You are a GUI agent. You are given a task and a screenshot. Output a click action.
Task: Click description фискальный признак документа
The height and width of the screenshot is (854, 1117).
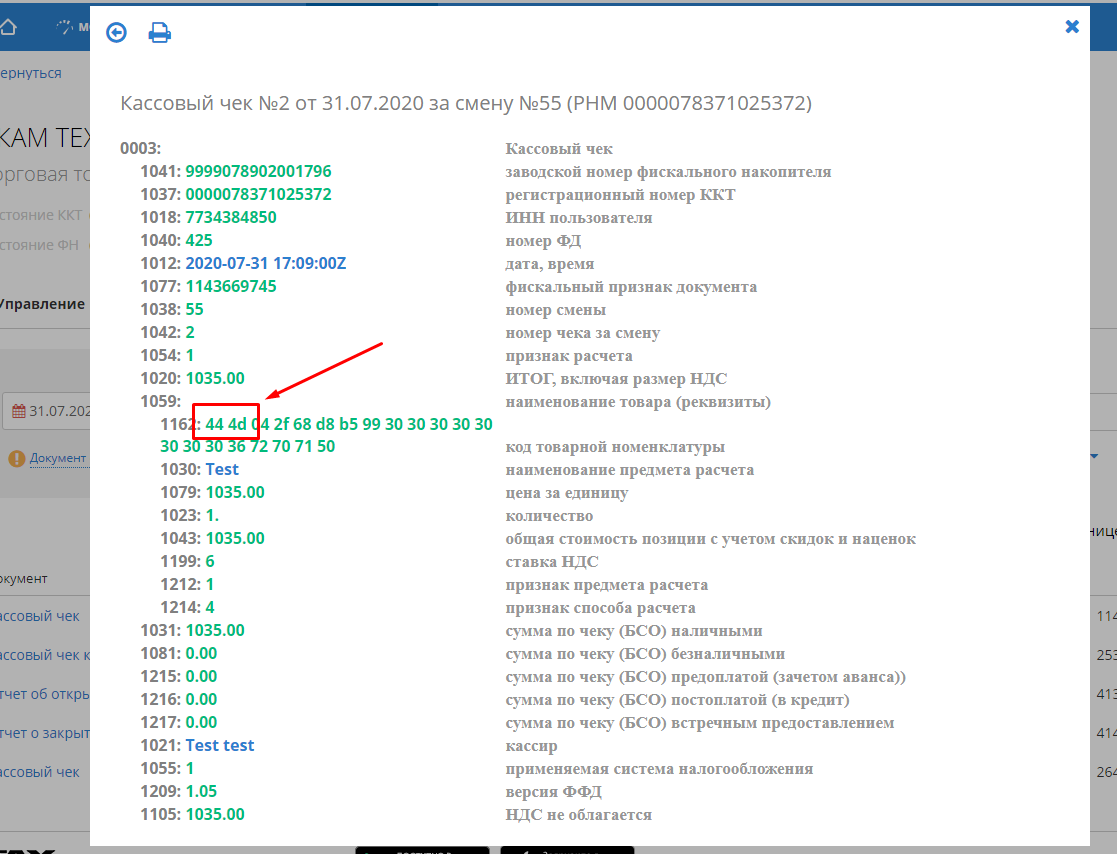pos(631,286)
